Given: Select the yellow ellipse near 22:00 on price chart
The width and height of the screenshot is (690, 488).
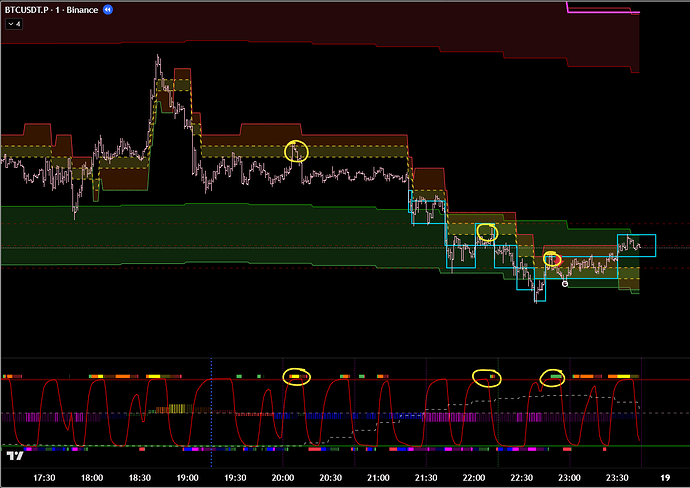Looking at the screenshot, I should click(487, 232).
